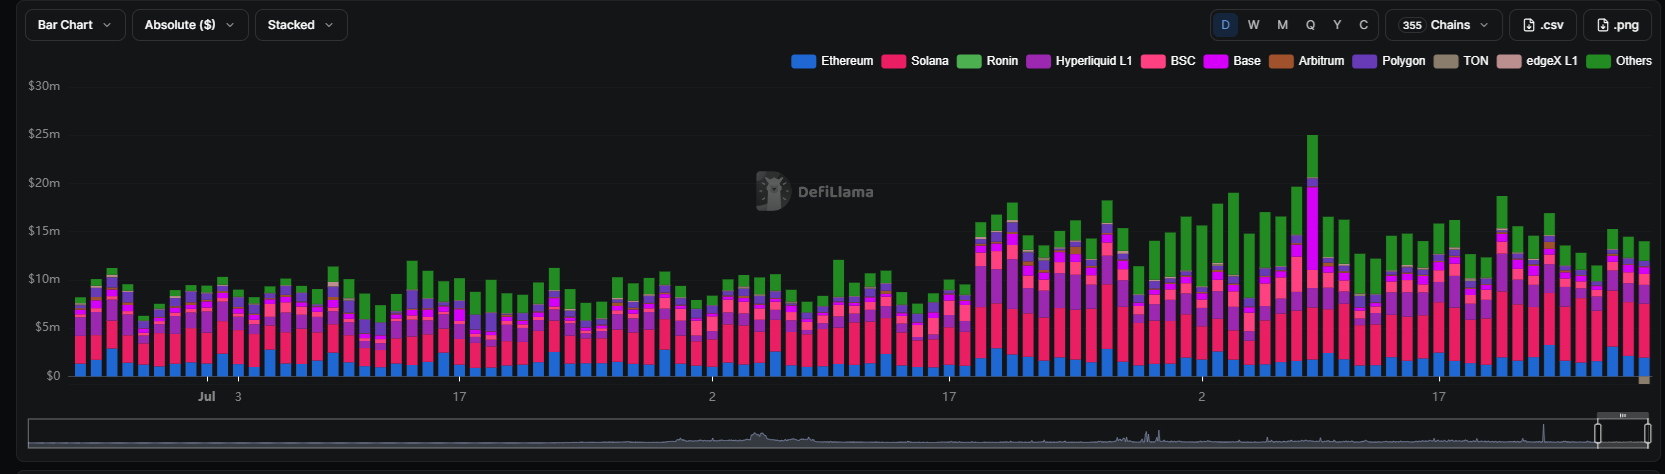Click the .png file icon
This screenshot has height=474, width=1665.
(1602, 25)
